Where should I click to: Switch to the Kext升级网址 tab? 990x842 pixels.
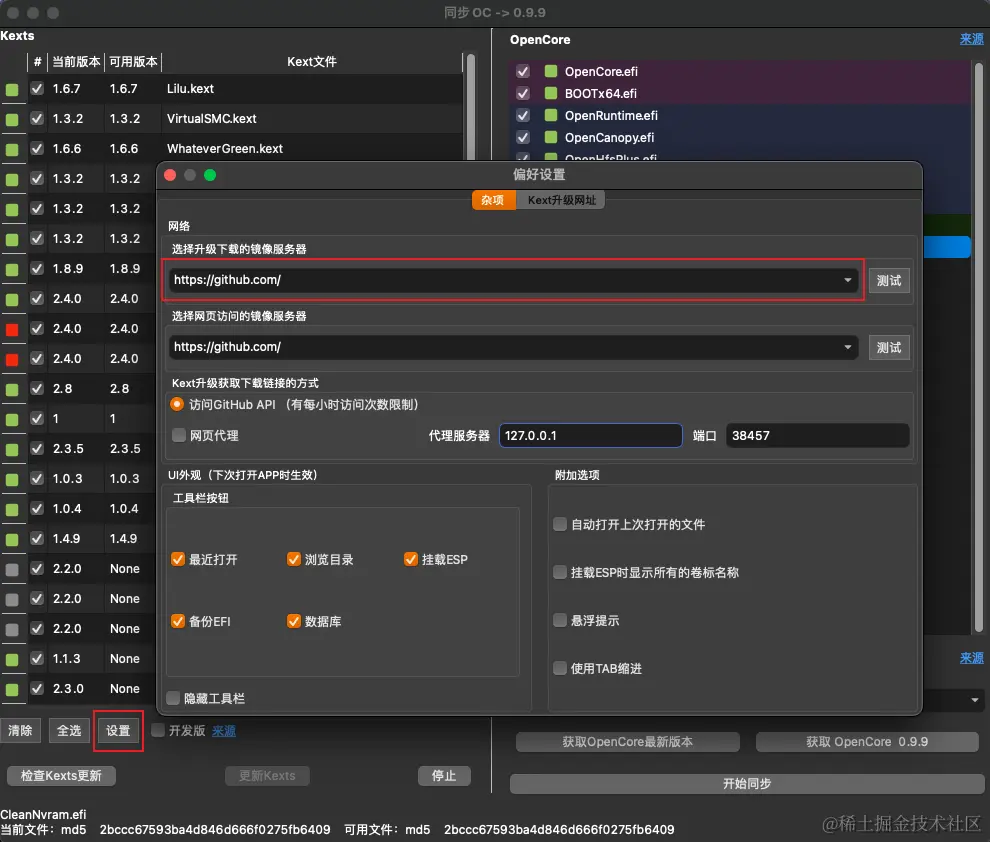(564, 200)
